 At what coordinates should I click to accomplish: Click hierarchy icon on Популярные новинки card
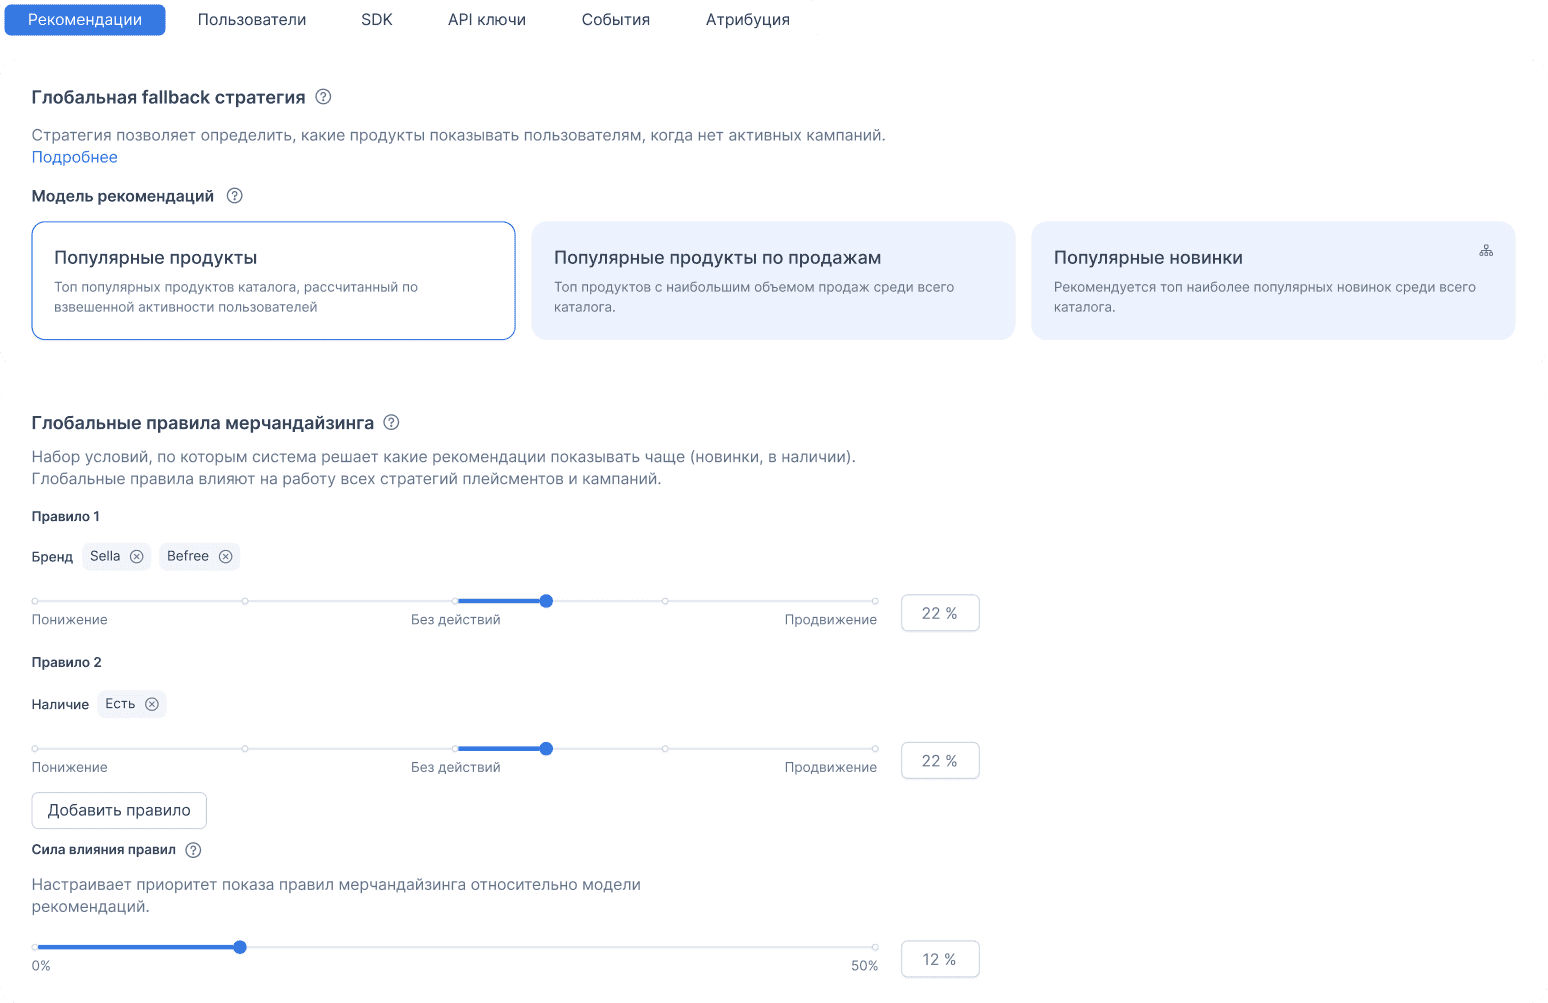pyautogui.click(x=1485, y=250)
